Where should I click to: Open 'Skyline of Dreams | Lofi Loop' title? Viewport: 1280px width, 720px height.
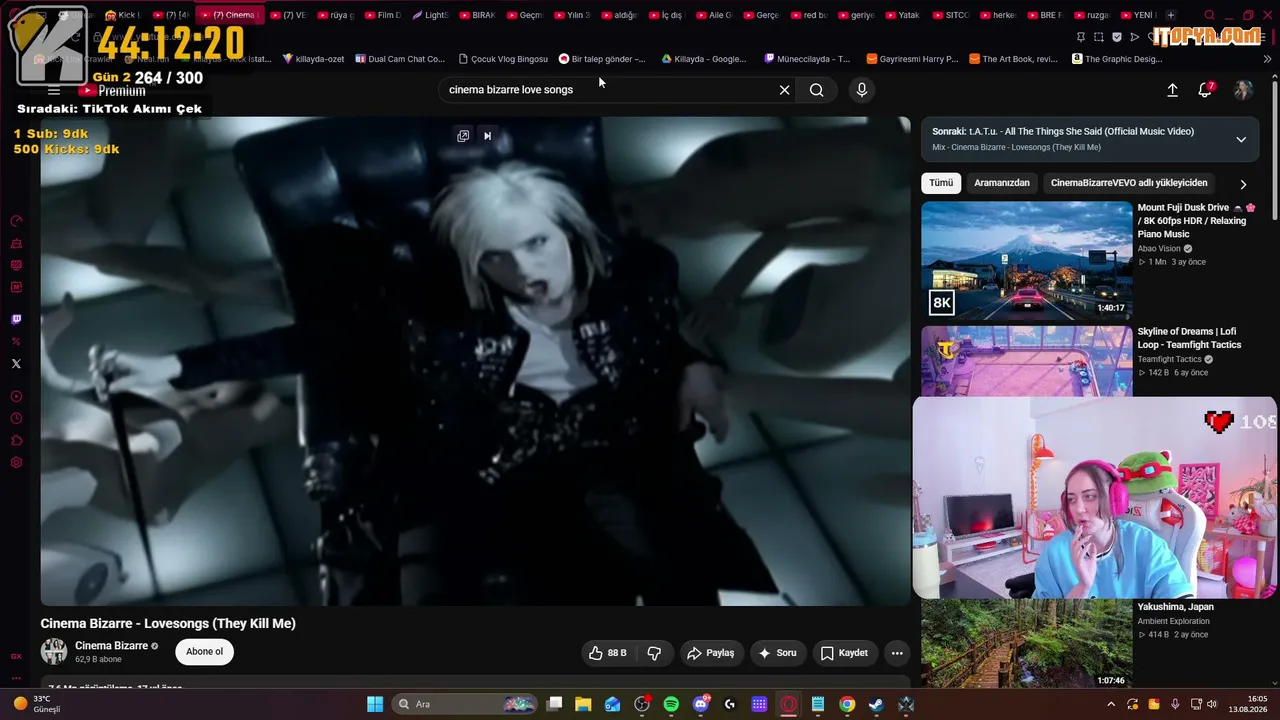[1189, 338]
